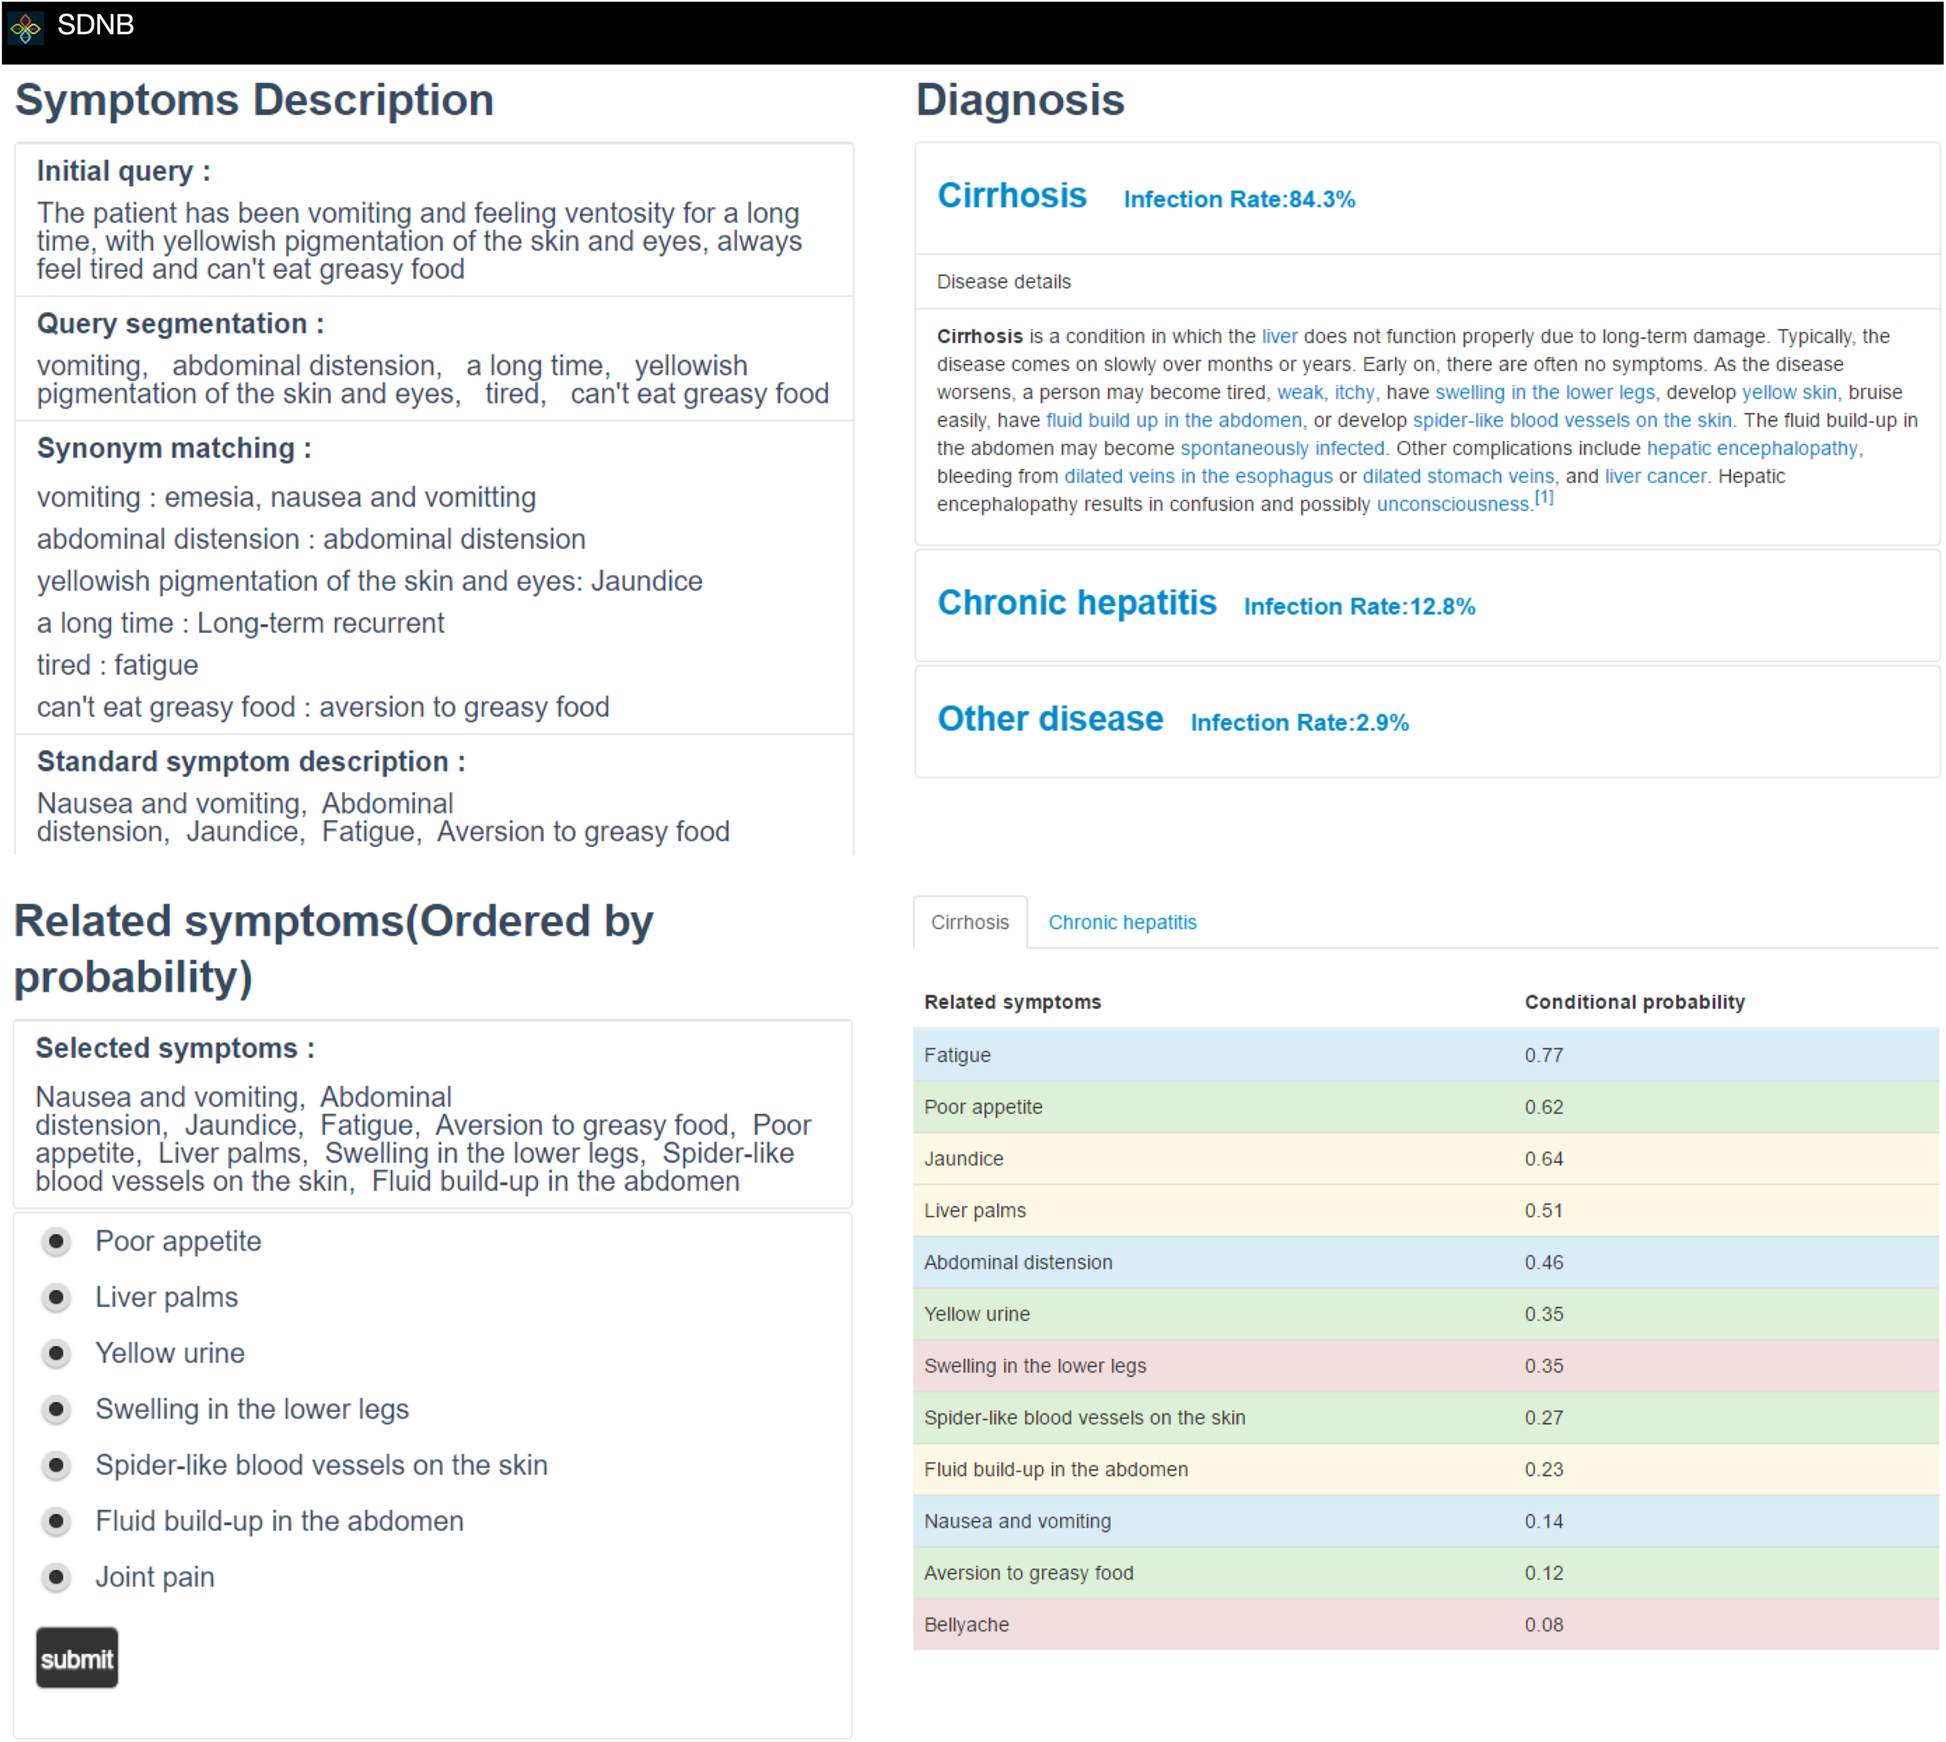Select the Poor appetite radio button
The height and width of the screenshot is (1742, 1946).
(x=56, y=1241)
